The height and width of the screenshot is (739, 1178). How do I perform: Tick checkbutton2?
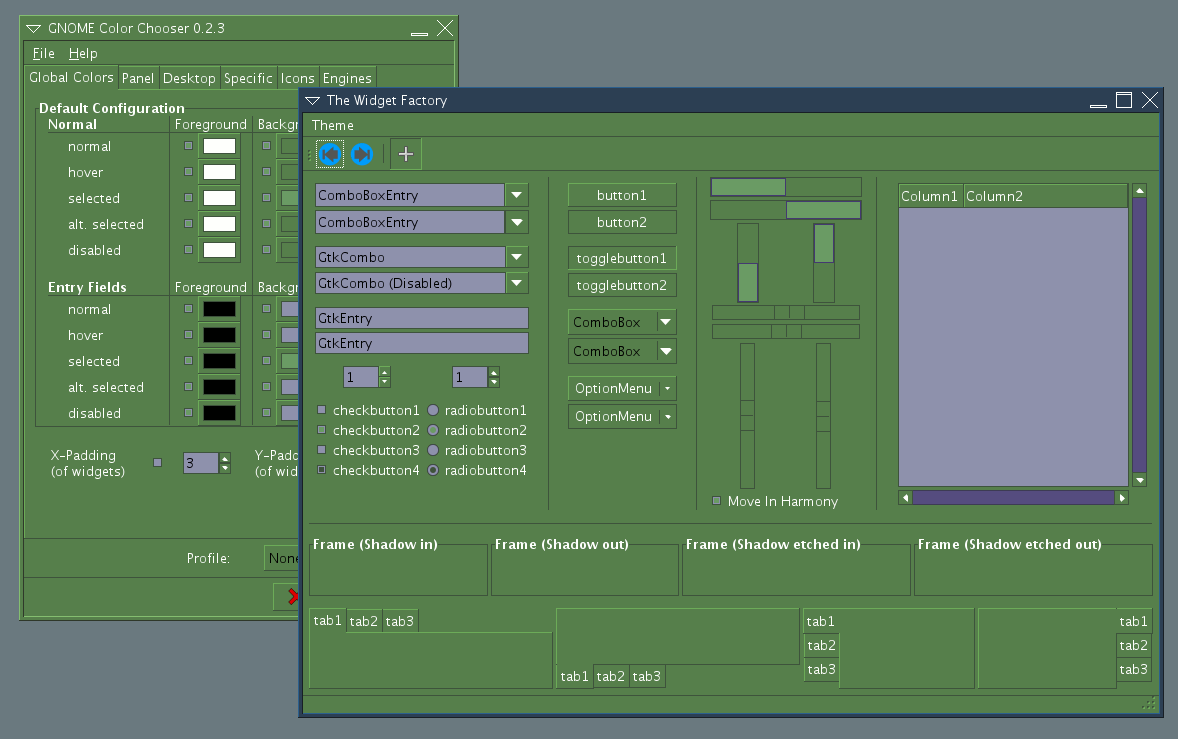(x=322, y=430)
